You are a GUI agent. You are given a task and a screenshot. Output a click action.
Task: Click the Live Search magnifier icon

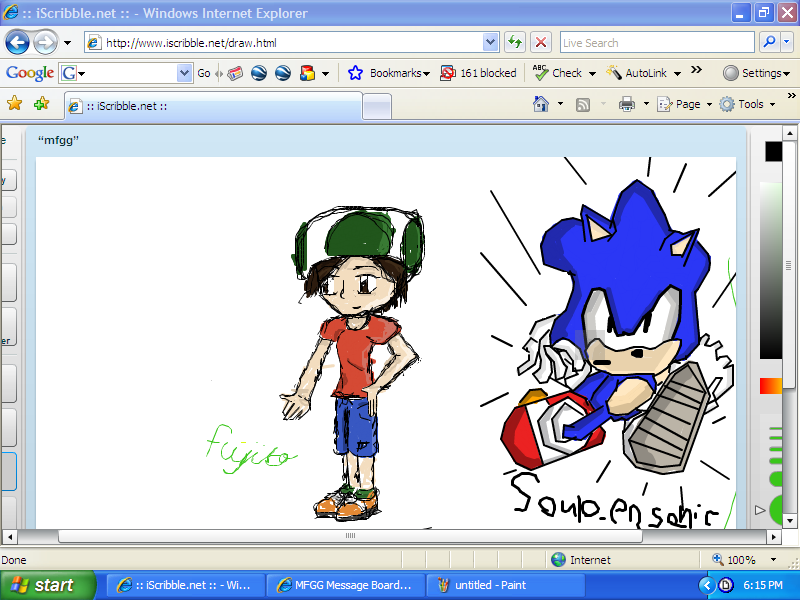(770, 43)
